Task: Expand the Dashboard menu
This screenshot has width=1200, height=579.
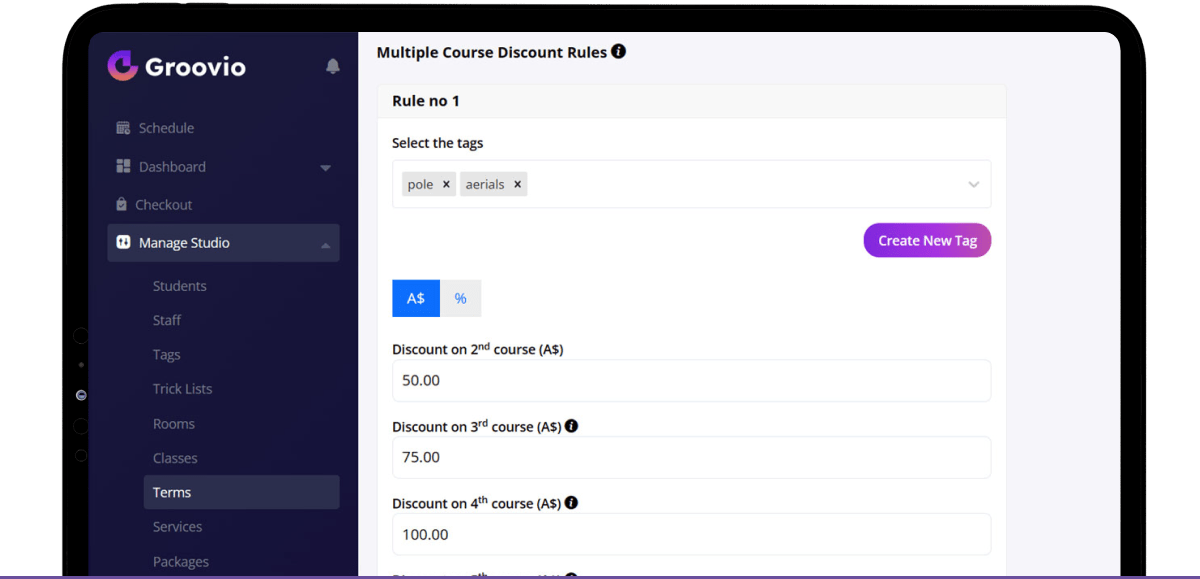Action: click(x=325, y=168)
